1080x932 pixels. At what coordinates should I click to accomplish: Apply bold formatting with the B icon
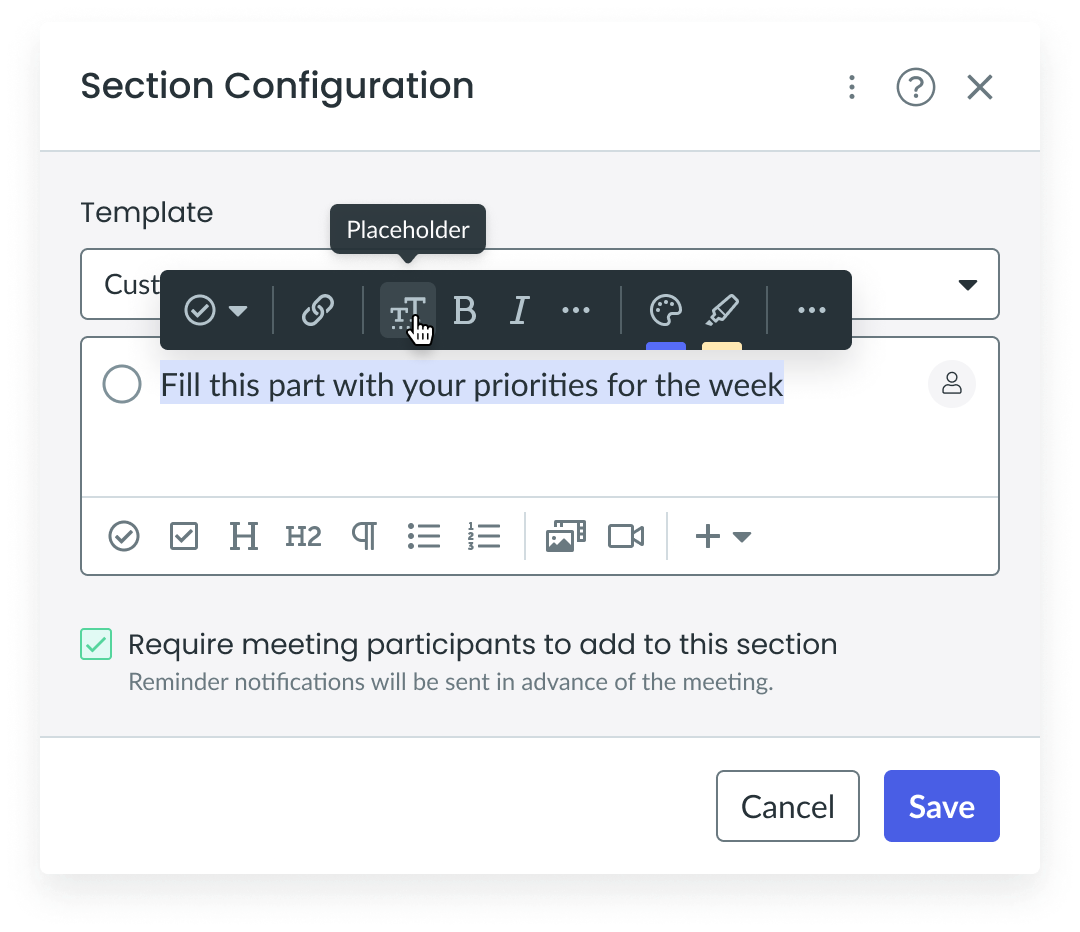465,311
